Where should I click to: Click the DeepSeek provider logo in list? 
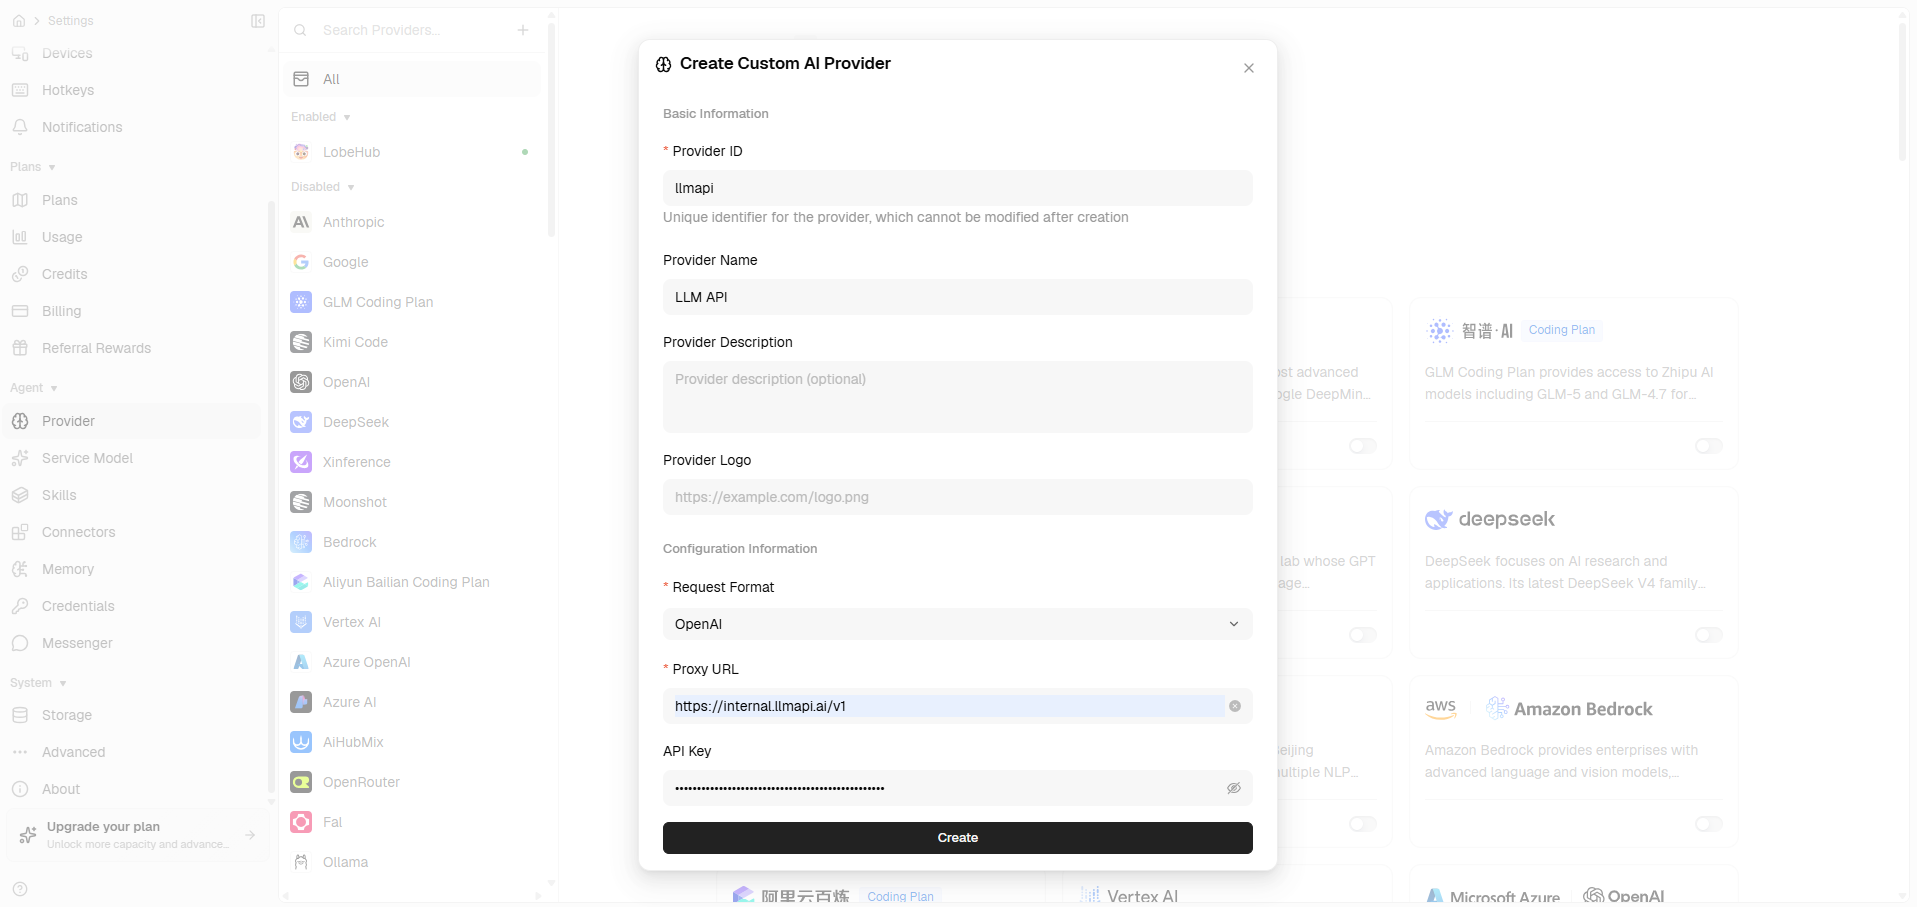tap(301, 422)
